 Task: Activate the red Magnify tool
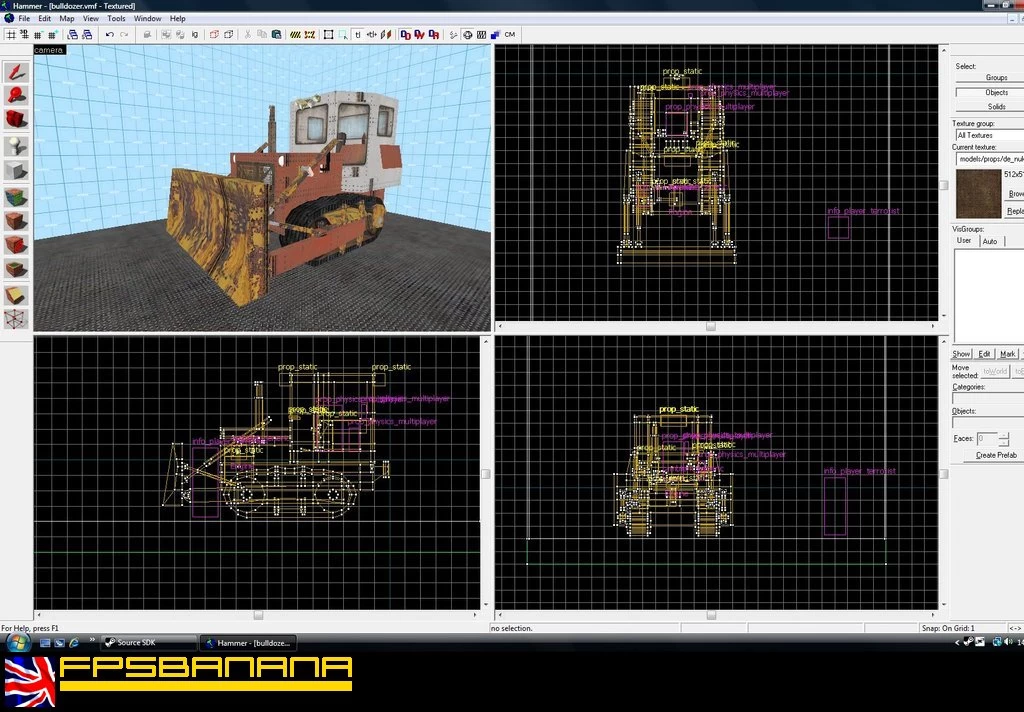[16, 95]
